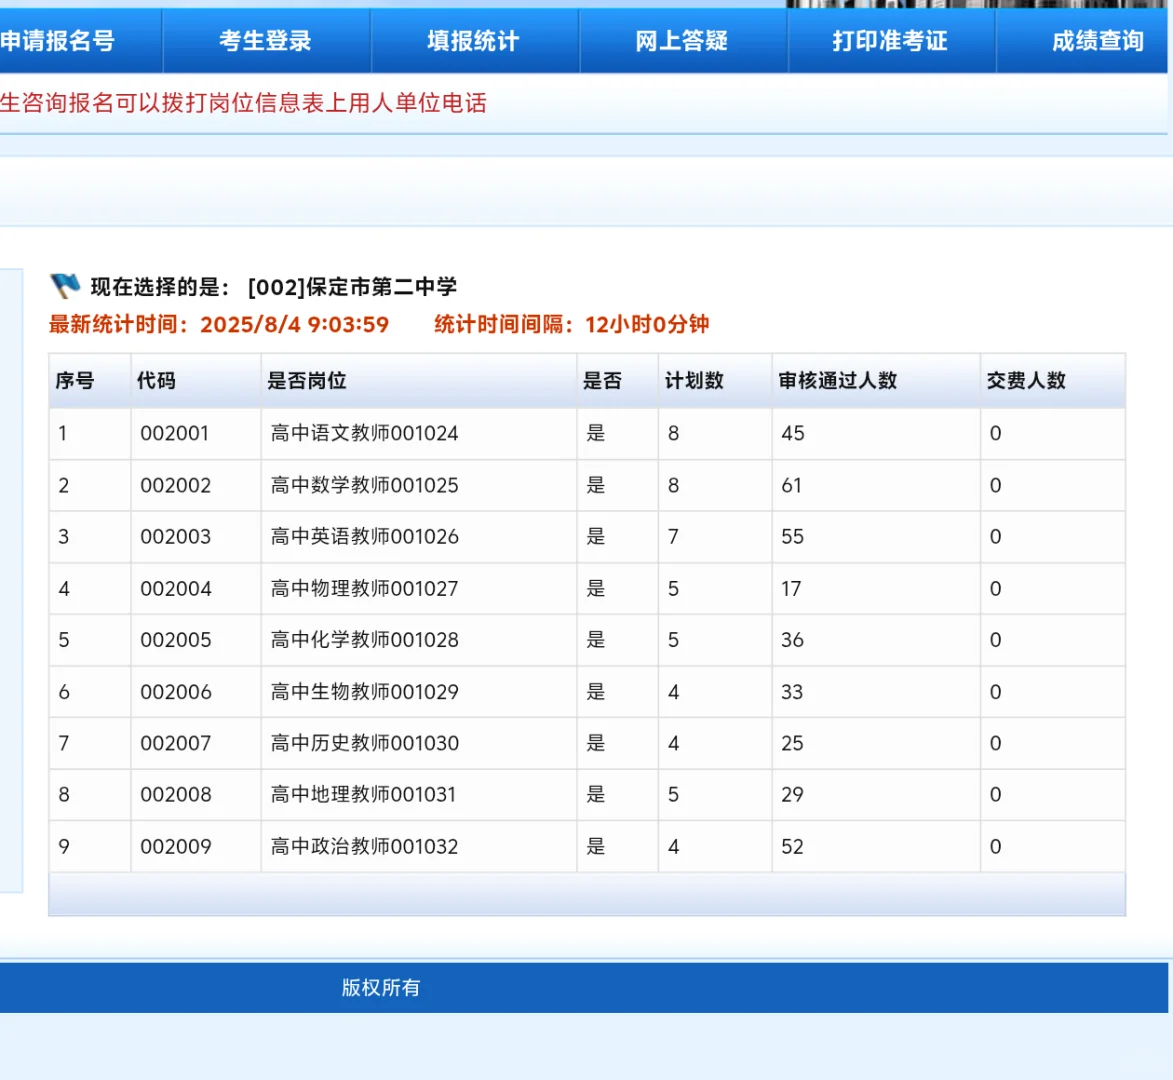Click approved count 29 for 高中地理教师

coord(793,795)
